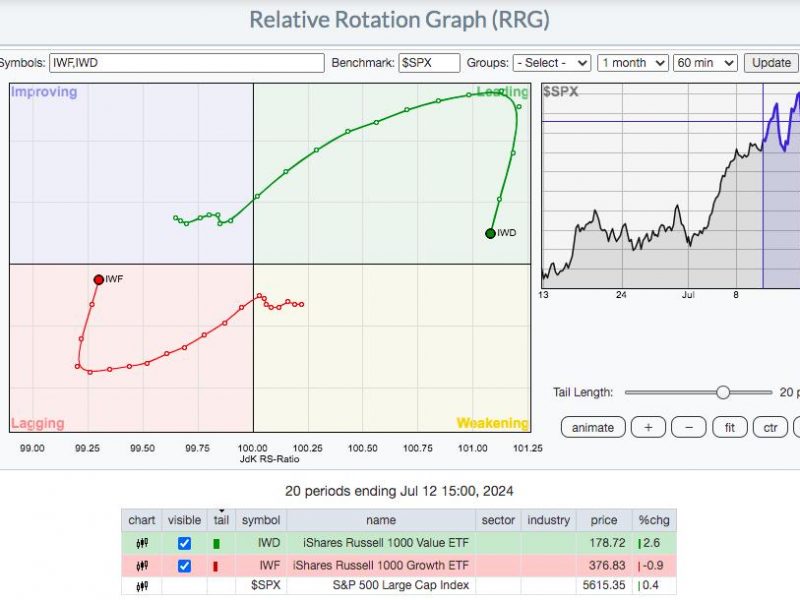Click the Improving quadrant label
Image resolution: width=800 pixels, height=600 pixels.
44,92
